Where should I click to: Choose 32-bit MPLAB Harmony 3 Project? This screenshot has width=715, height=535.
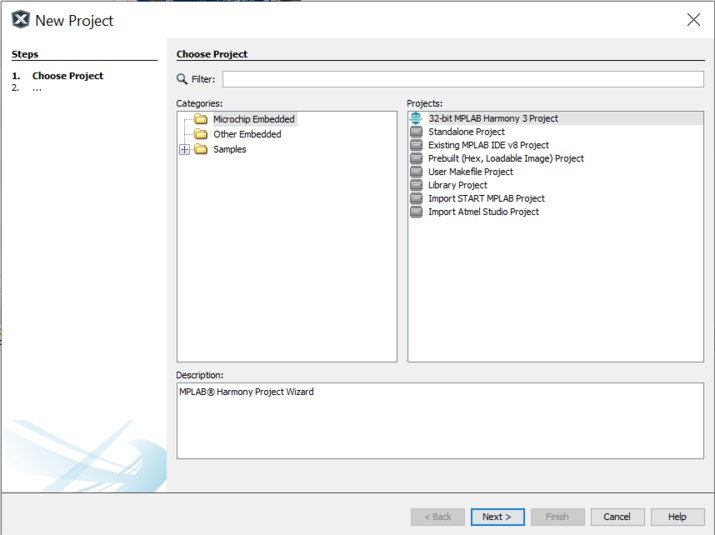coord(493,119)
